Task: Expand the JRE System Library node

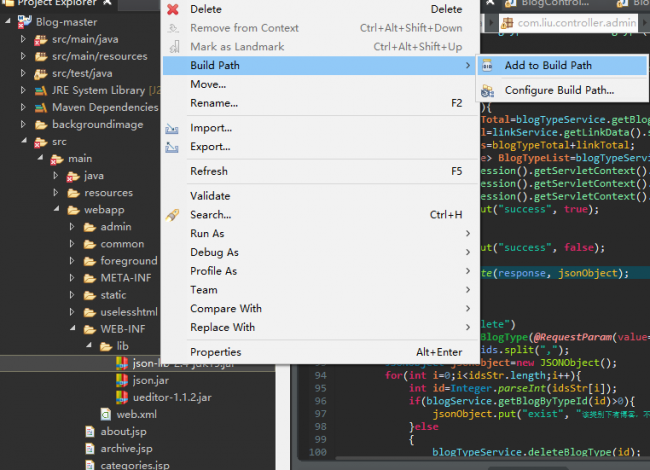Action: click(x=23, y=90)
